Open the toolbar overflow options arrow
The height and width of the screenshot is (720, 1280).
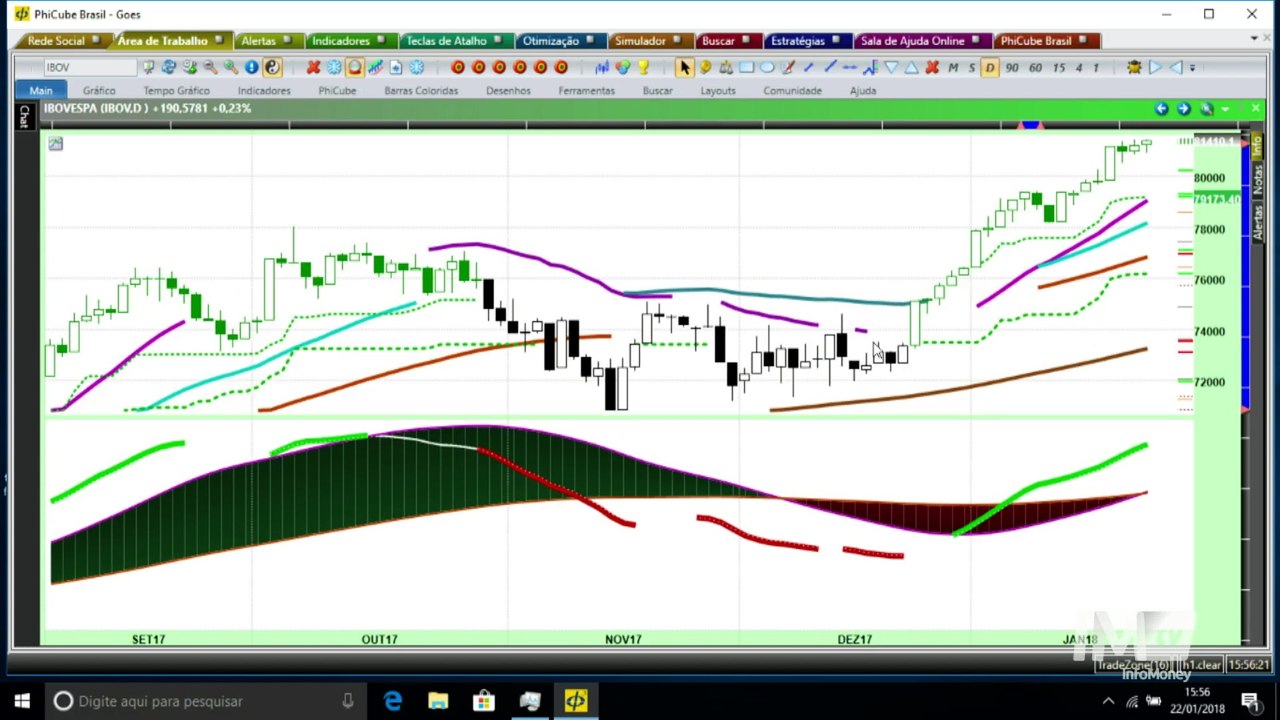coord(1192,68)
